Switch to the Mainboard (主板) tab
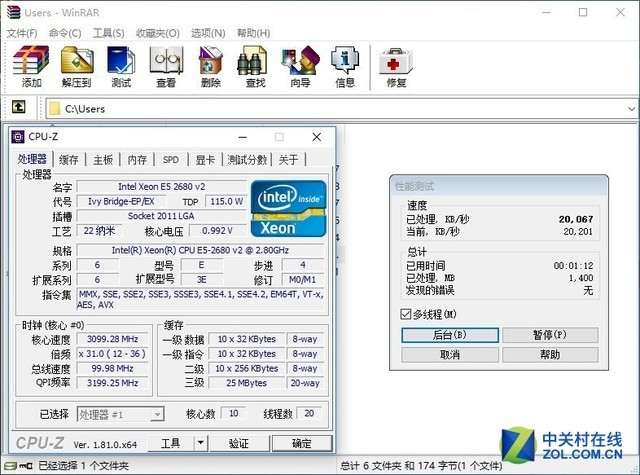640x475 pixels. tap(103, 160)
